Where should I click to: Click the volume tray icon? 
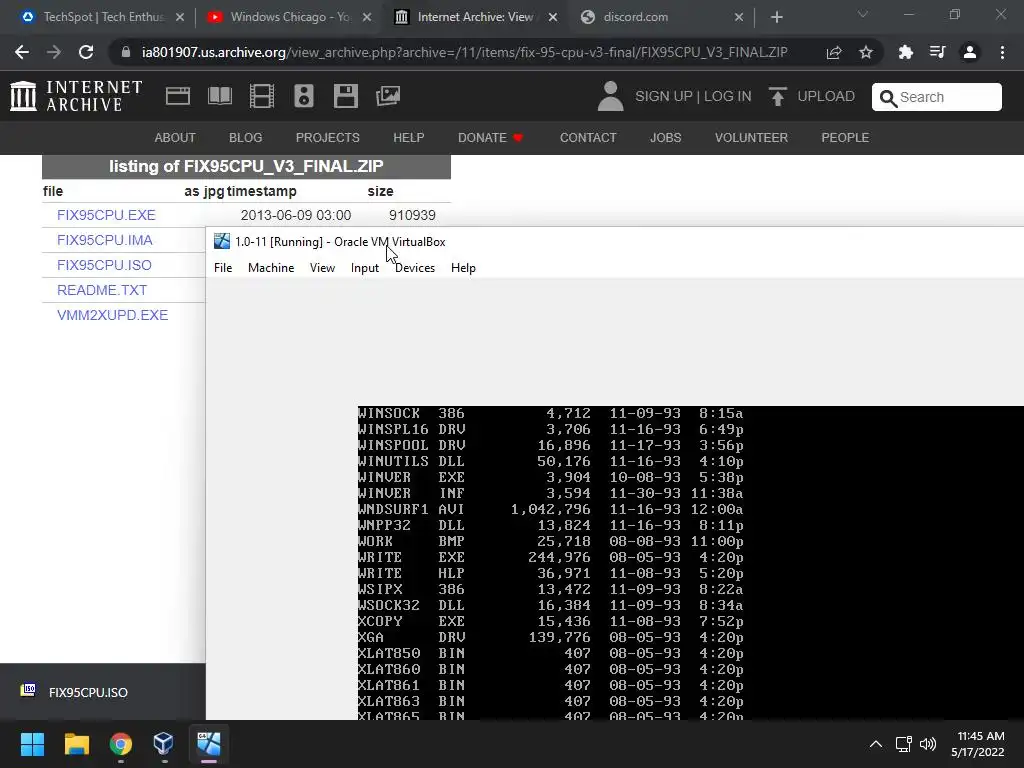[928, 744]
